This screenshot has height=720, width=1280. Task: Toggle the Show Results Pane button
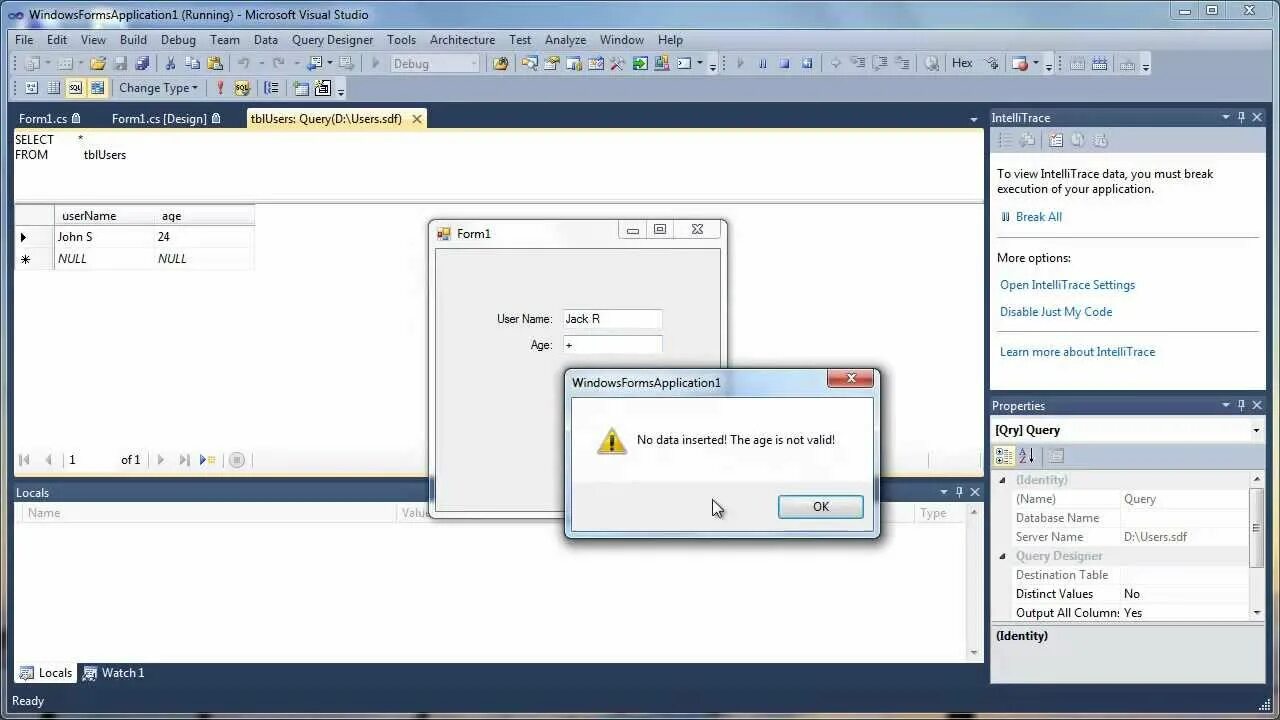point(97,88)
